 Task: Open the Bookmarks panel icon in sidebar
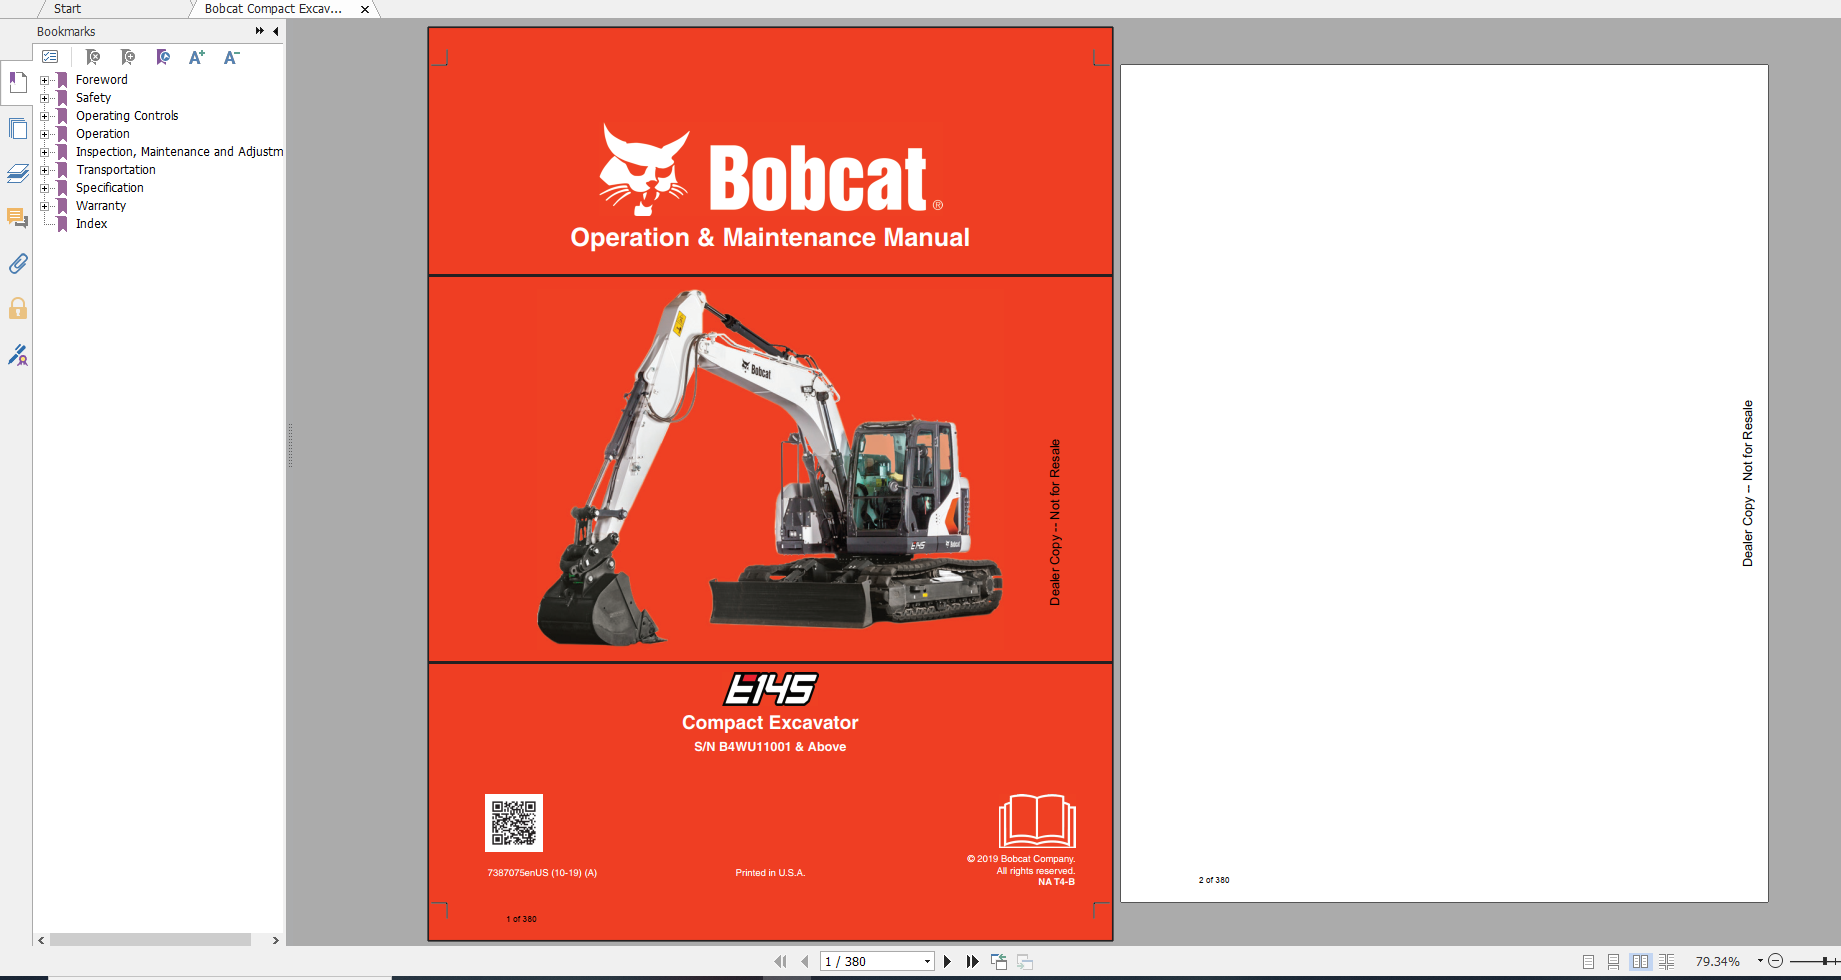[x=18, y=82]
